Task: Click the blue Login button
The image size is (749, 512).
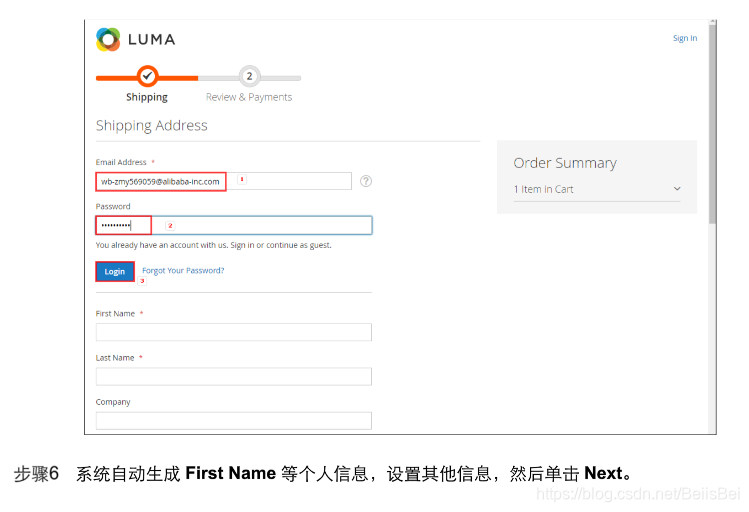Action: pos(115,271)
